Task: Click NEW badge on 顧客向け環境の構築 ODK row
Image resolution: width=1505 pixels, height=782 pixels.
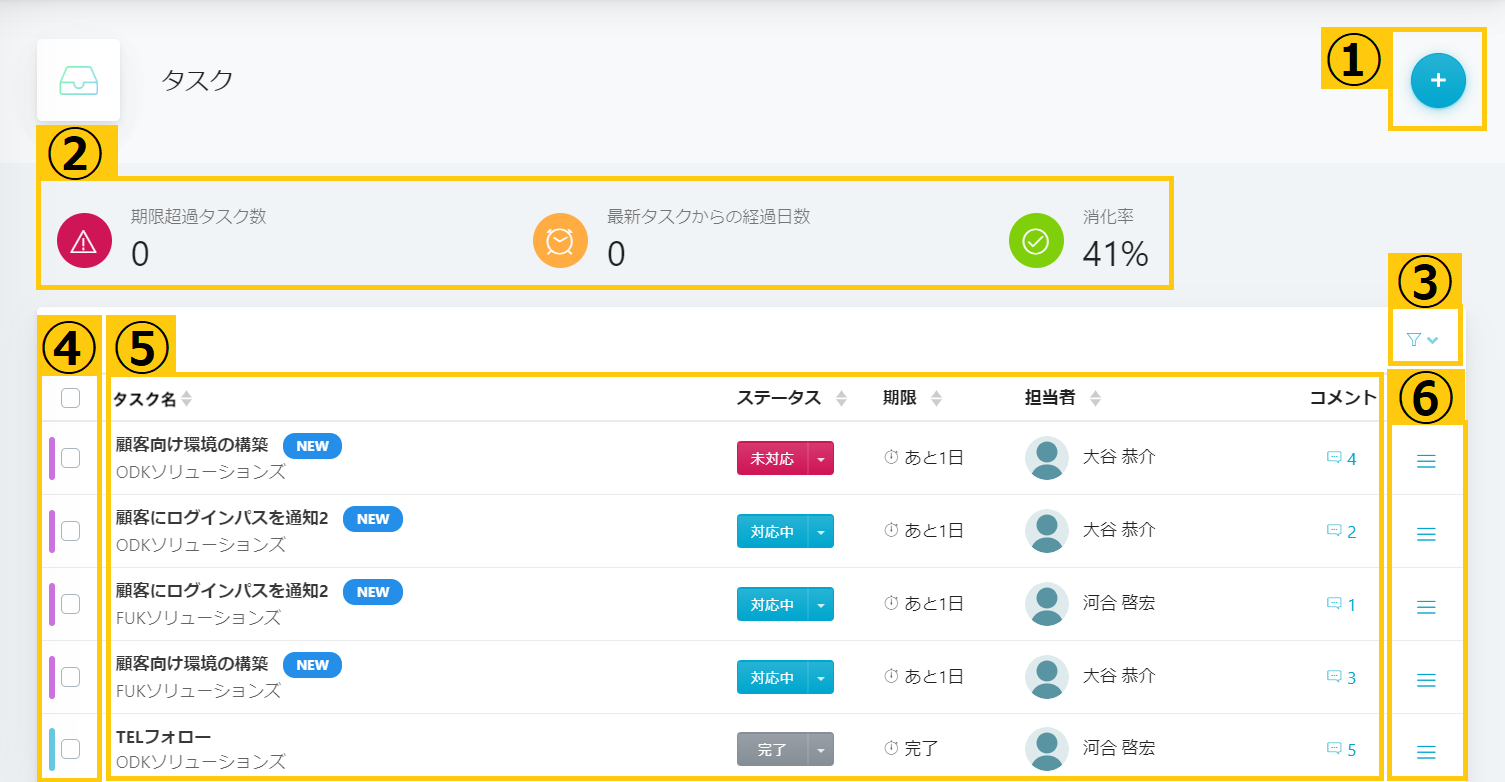Action: (x=313, y=446)
